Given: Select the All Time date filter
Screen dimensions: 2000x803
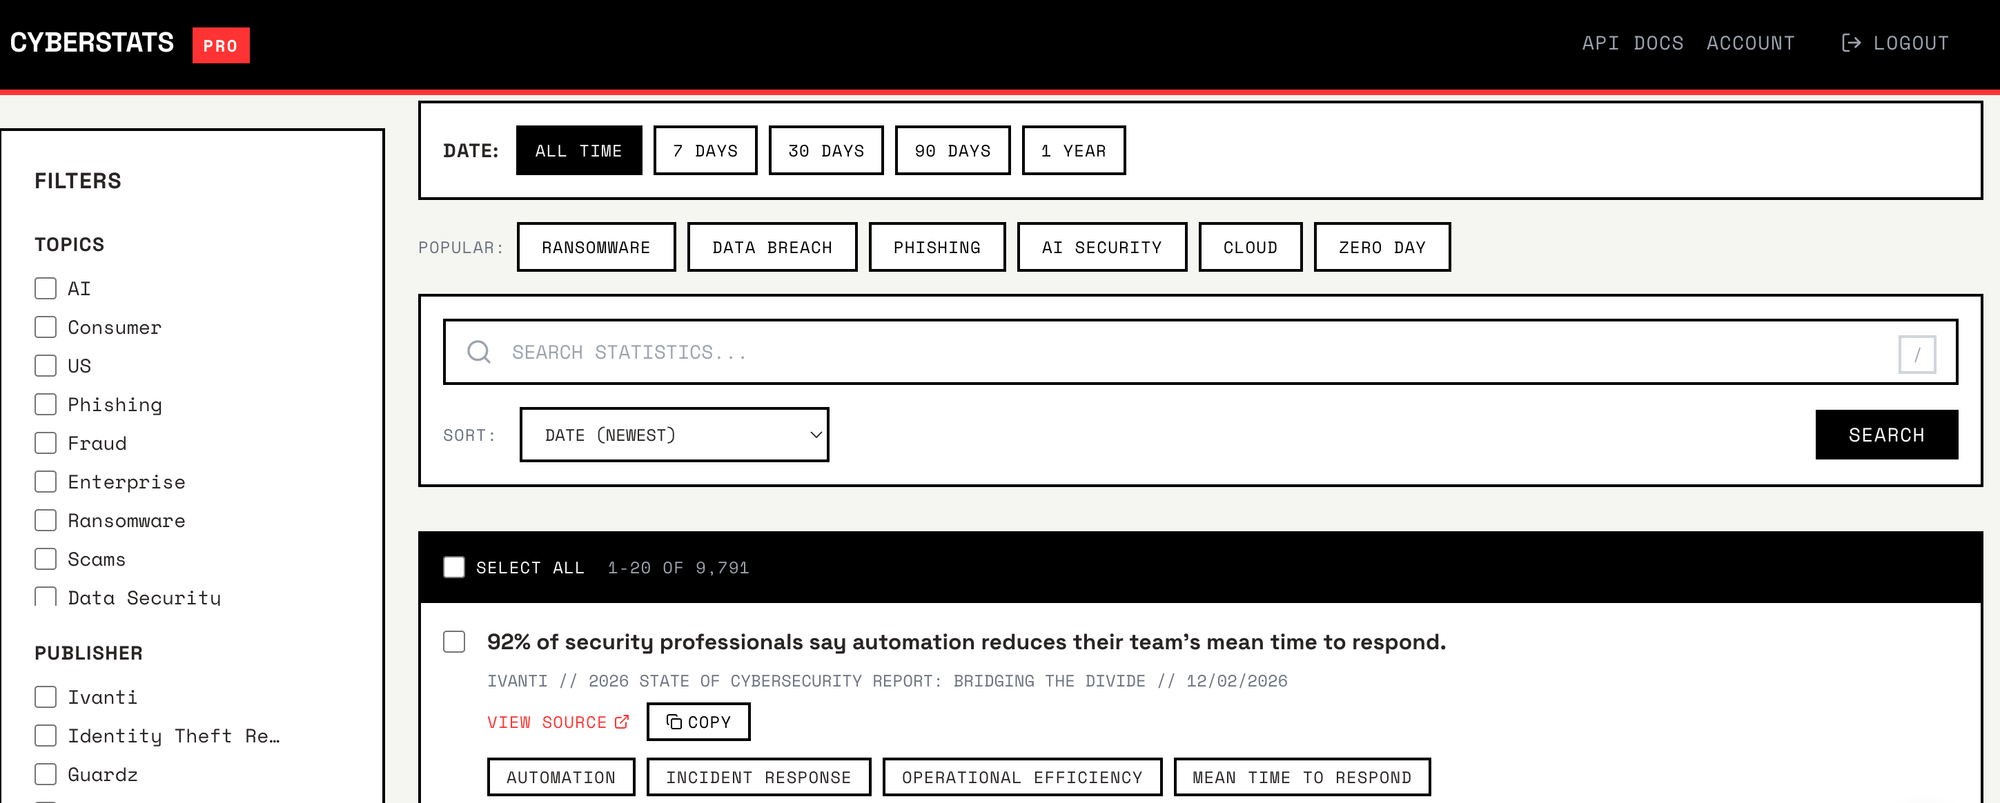Looking at the screenshot, I should tap(579, 150).
